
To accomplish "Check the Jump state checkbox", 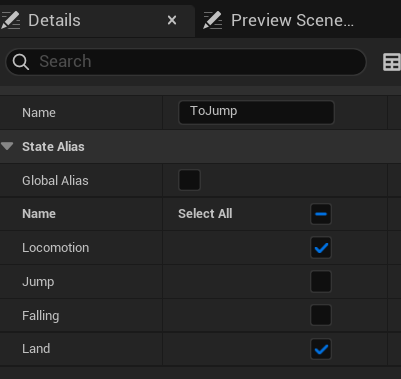I will [321, 282].
